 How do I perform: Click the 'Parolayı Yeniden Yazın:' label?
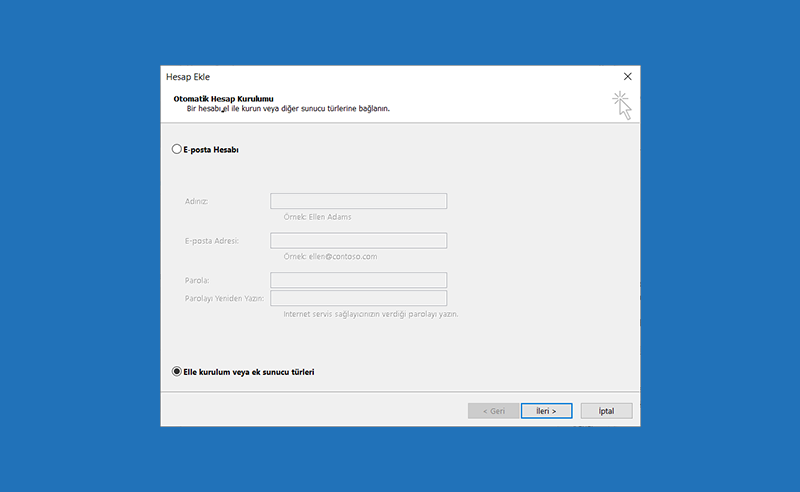tap(224, 298)
